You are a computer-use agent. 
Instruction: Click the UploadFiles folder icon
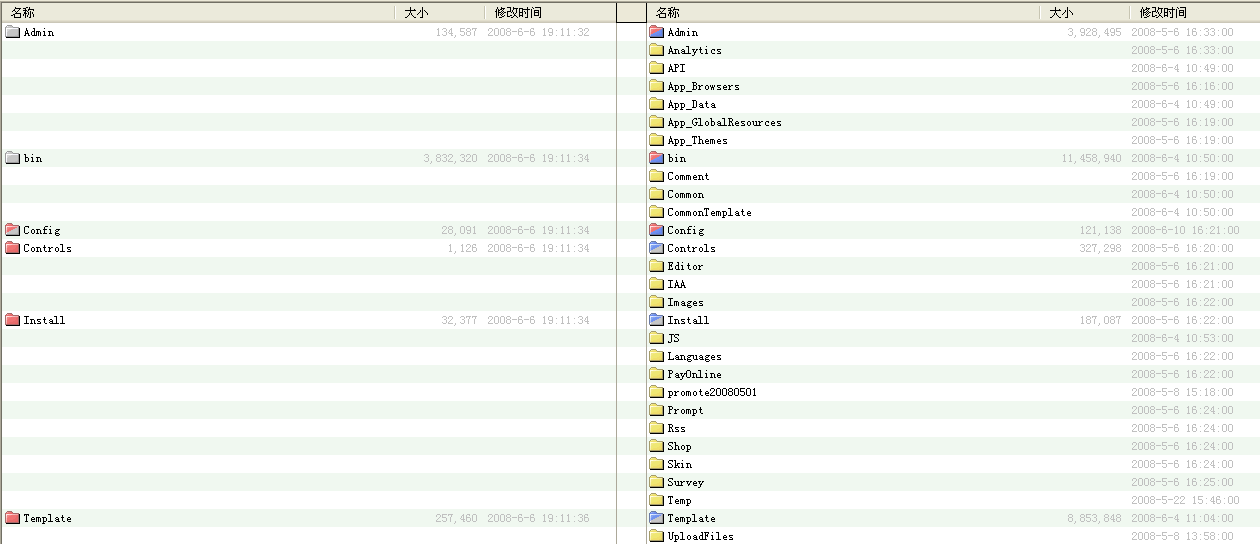(x=656, y=536)
